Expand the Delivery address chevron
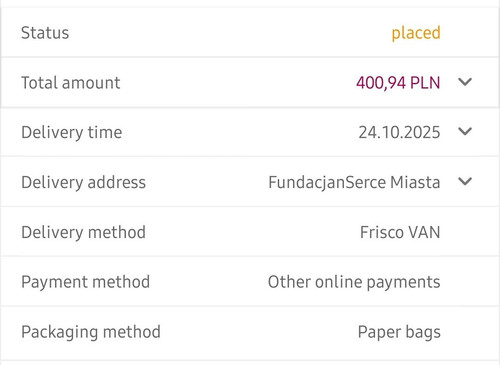Screen dimensions: 500x365 pyautogui.click(x=465, y=181)
